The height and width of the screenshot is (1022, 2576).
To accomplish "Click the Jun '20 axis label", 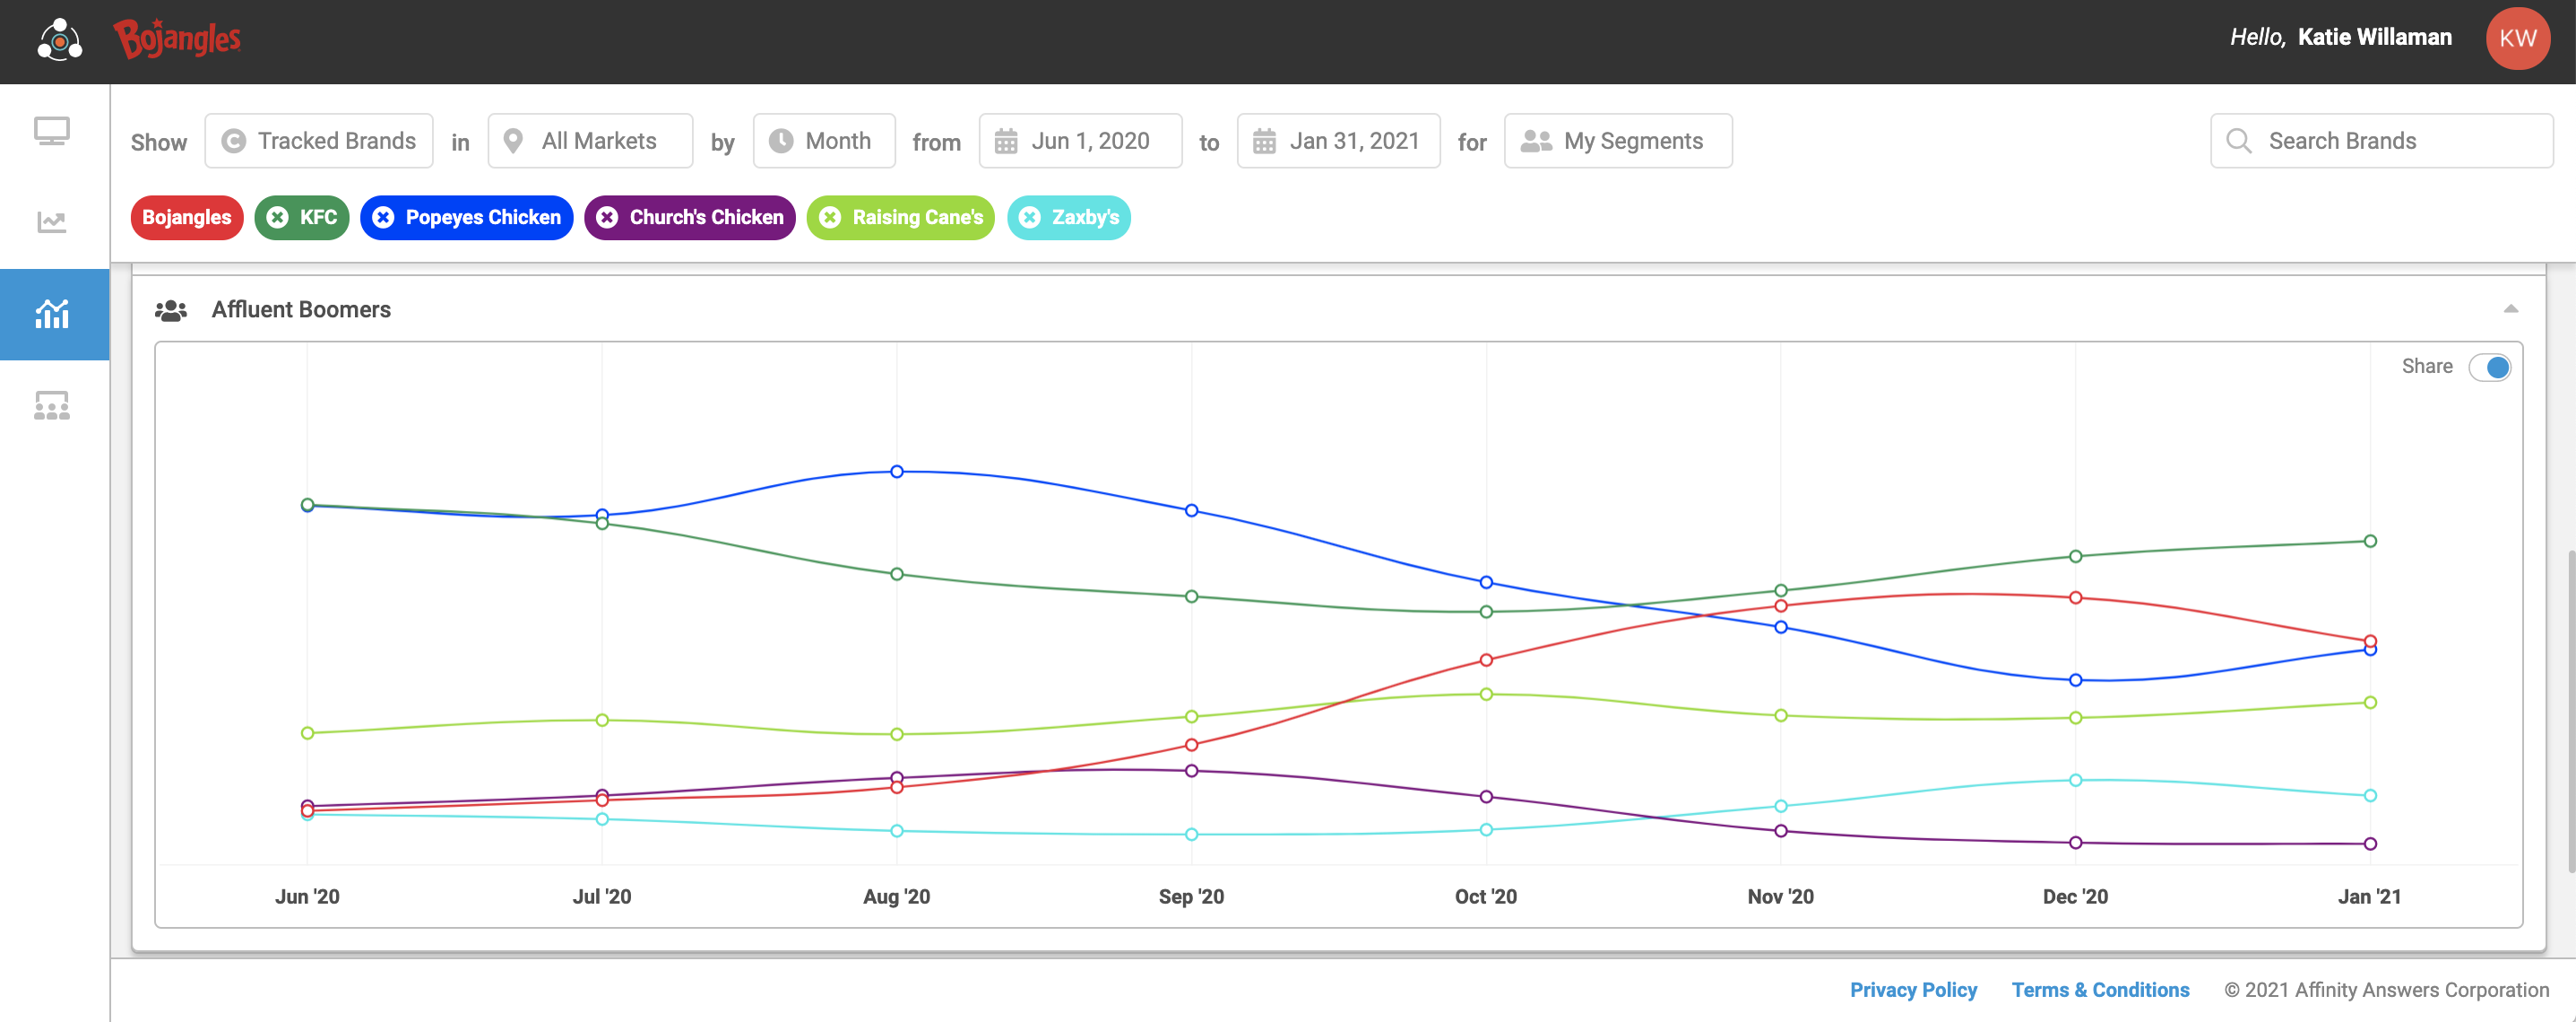I will [x=307, y=897].
